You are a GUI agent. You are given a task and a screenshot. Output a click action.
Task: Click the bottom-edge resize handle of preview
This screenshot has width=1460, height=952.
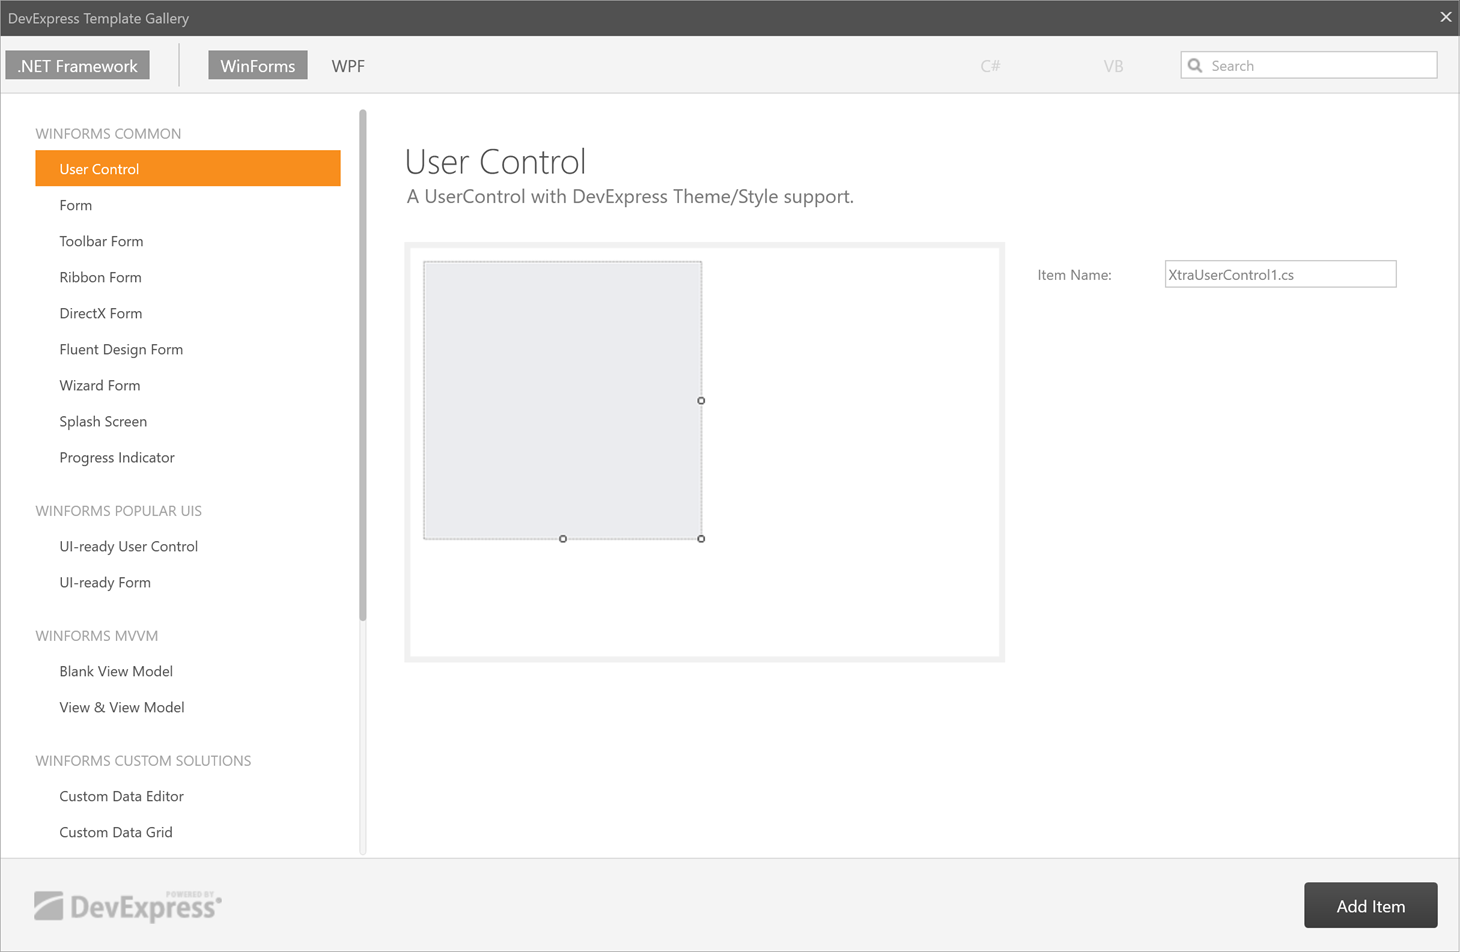pos(563,538)
